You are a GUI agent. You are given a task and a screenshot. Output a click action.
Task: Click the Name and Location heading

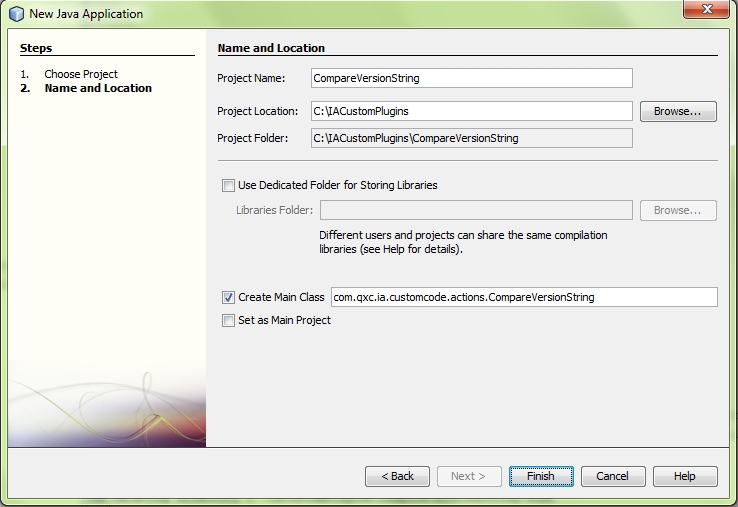271,48
